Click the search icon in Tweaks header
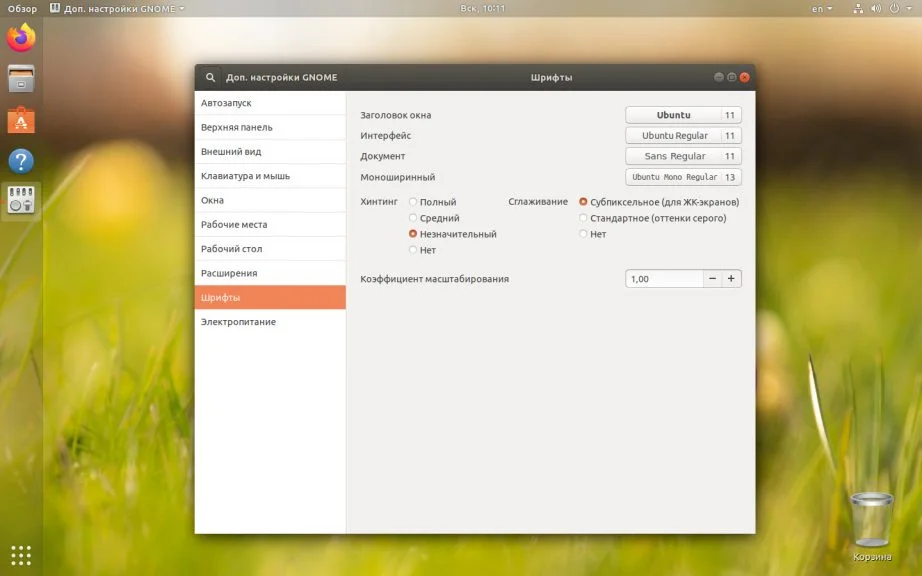Viewport: 922px width, 576px height. point(210,77)
